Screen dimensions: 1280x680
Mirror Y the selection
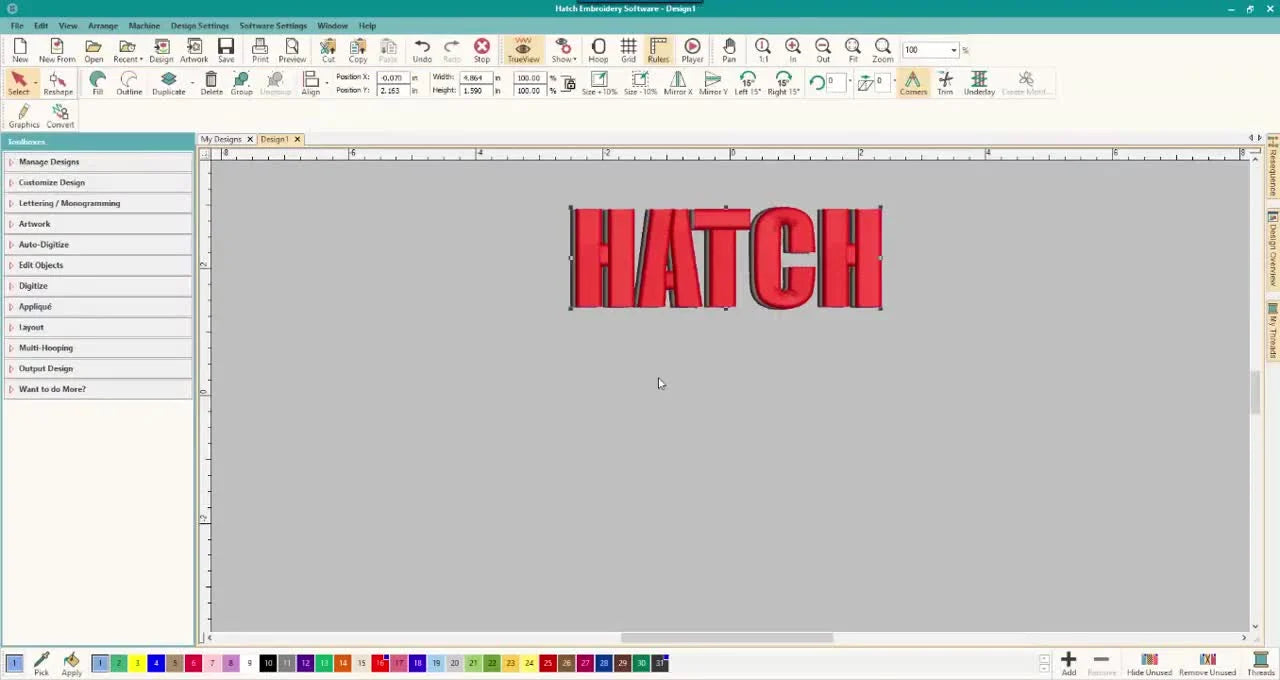click(x=713, y=83)
